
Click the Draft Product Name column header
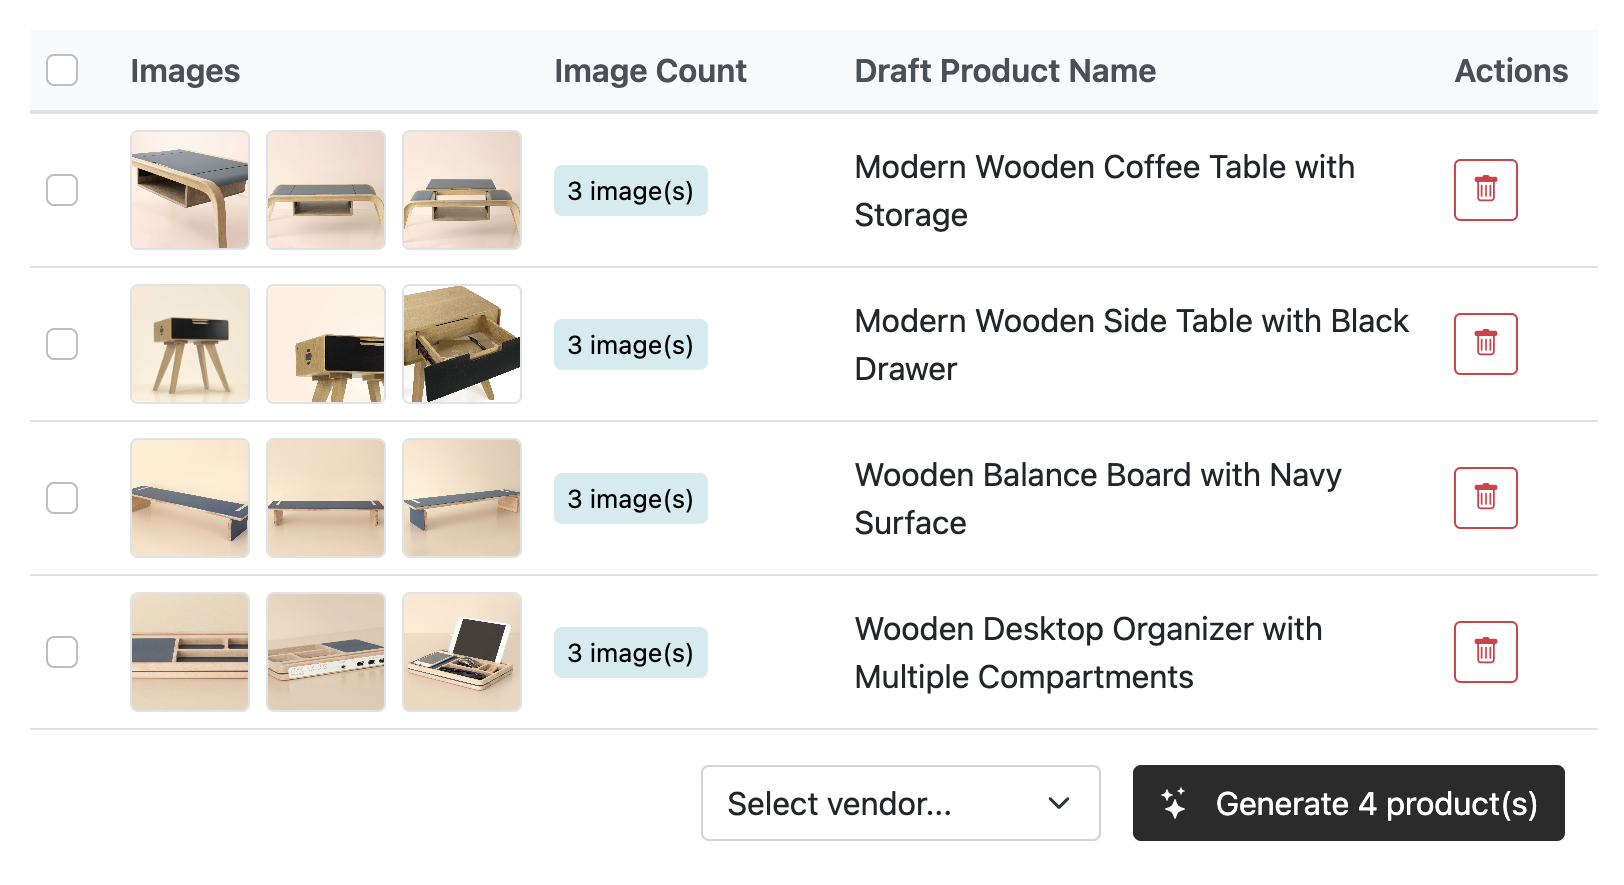[1004, 71]
